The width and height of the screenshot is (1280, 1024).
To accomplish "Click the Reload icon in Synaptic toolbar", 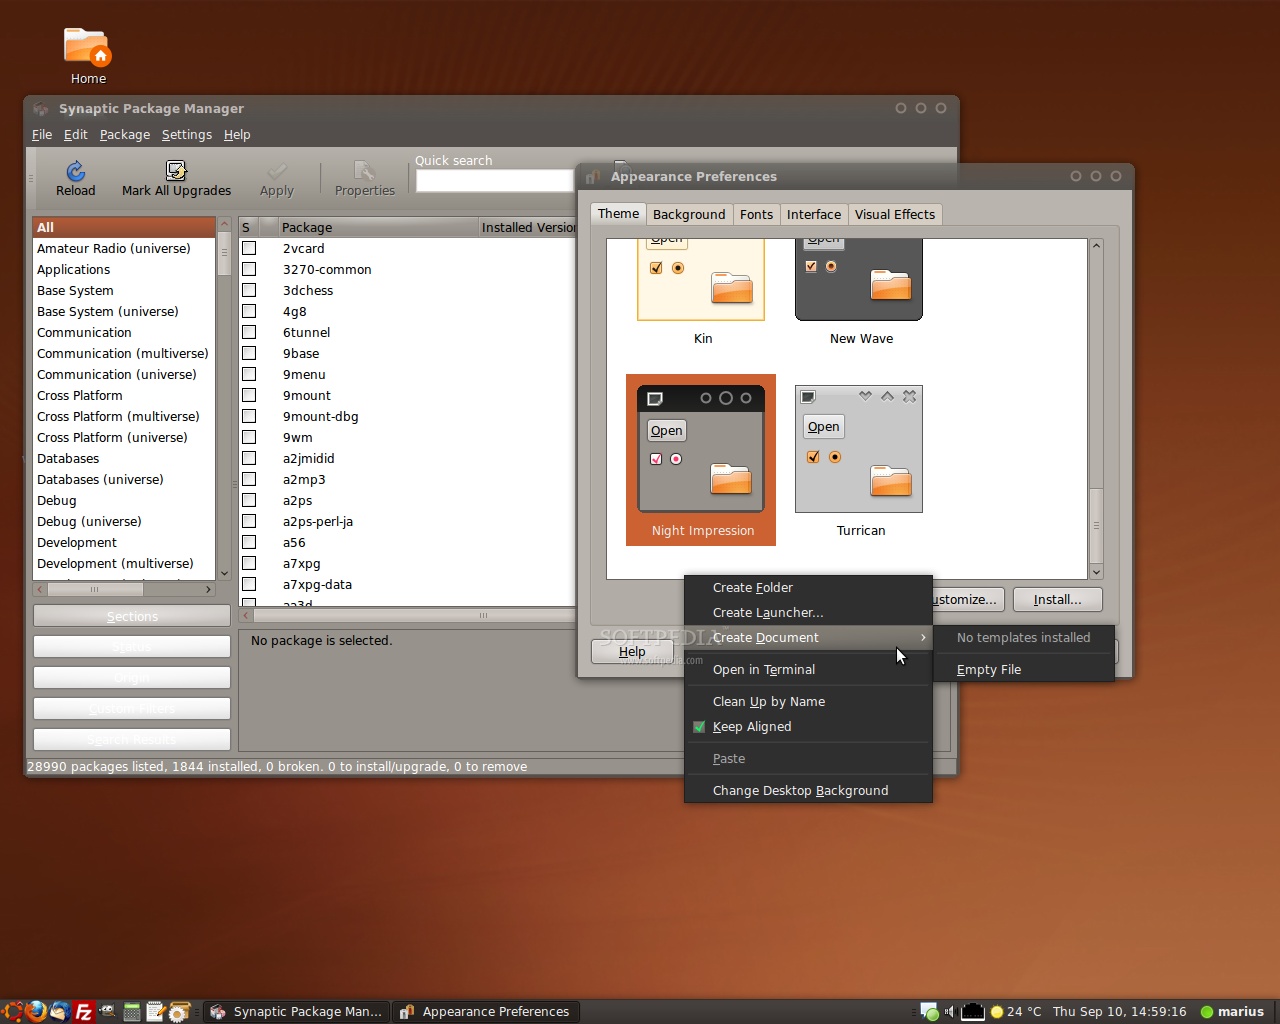I will 75,178.
